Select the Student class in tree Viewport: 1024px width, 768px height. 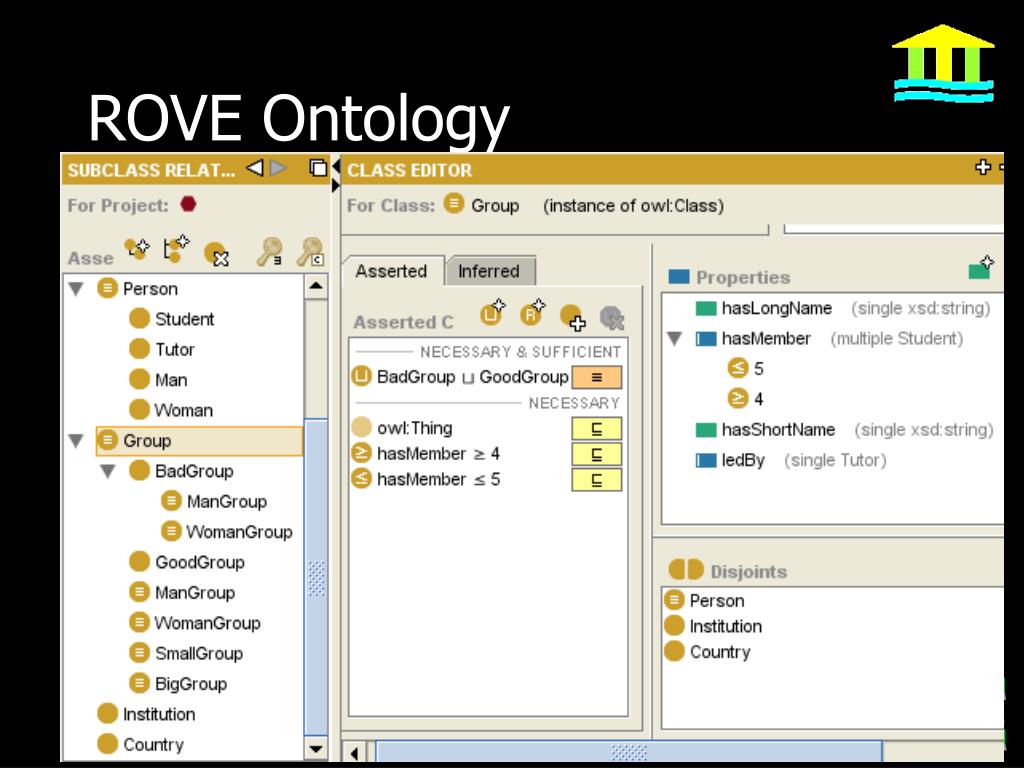tap(172, 319)
